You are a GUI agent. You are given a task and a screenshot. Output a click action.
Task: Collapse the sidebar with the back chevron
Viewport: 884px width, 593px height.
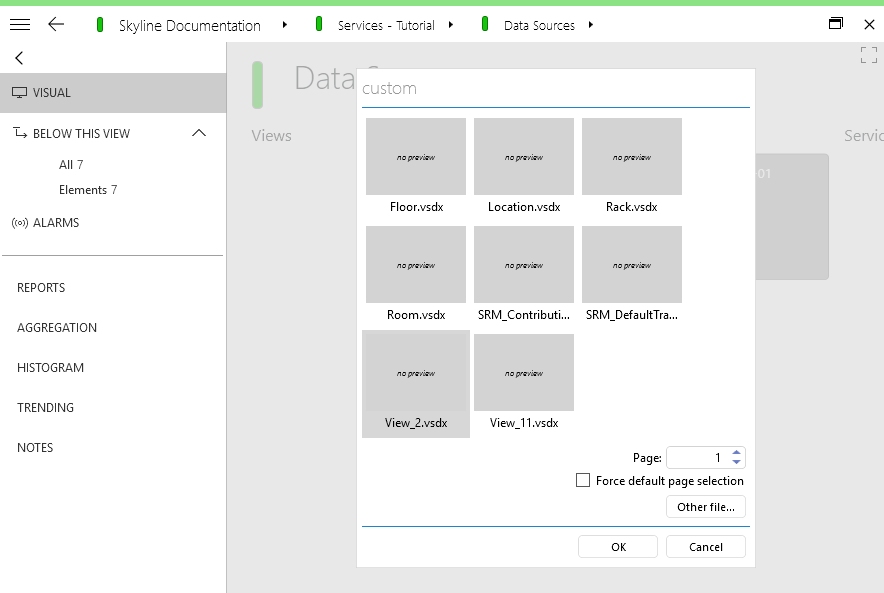coord(18,58)
